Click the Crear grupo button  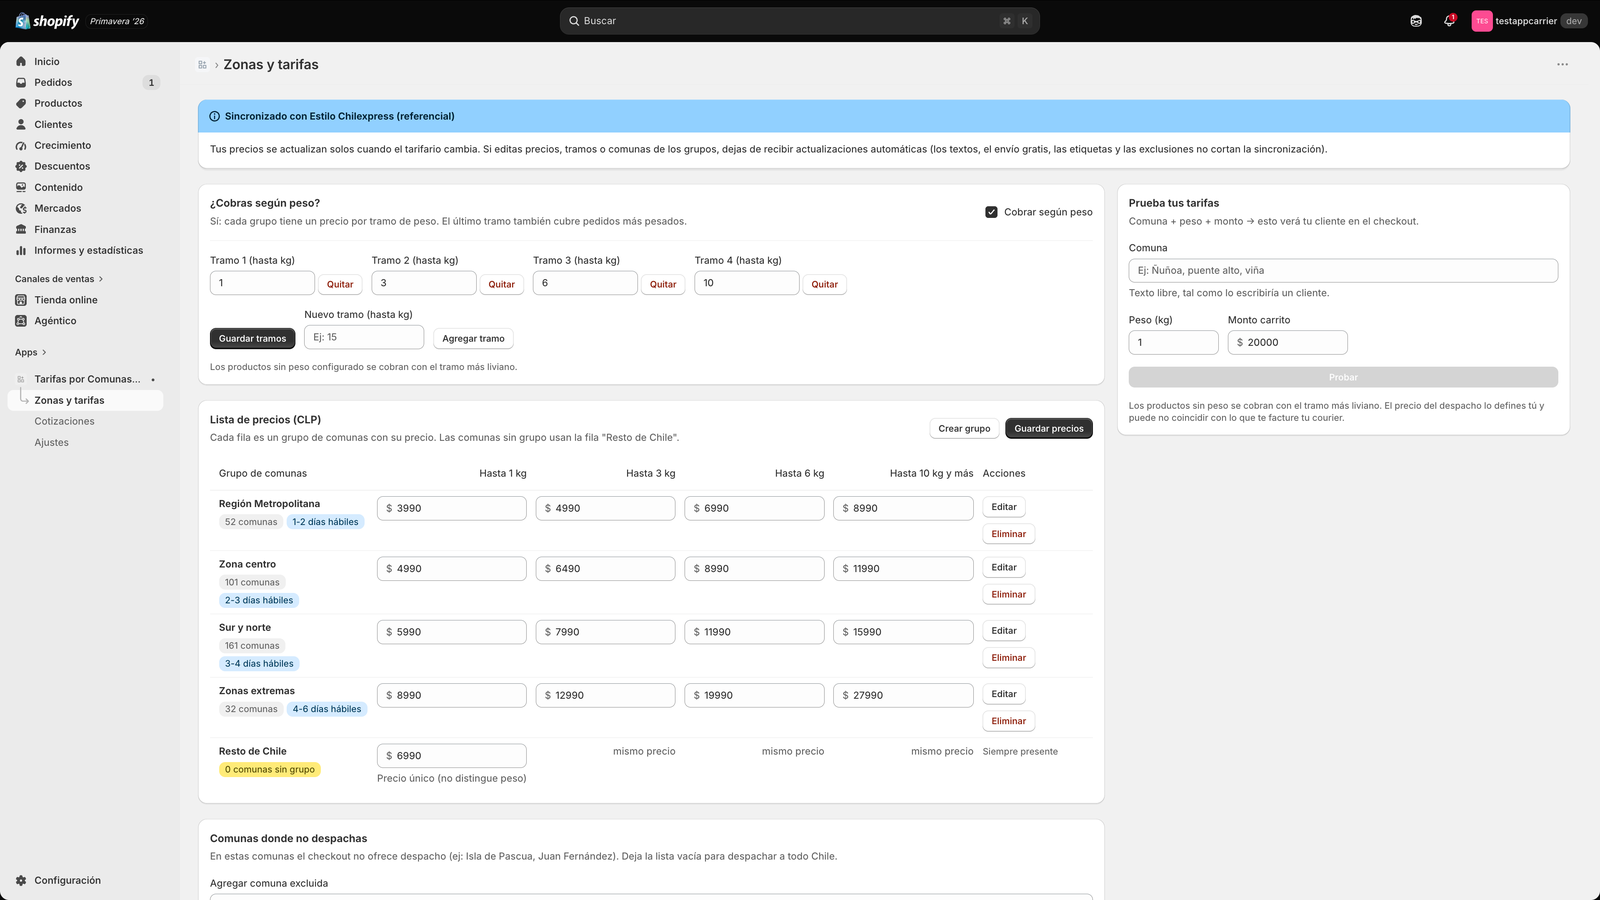[x=964, y=428]
